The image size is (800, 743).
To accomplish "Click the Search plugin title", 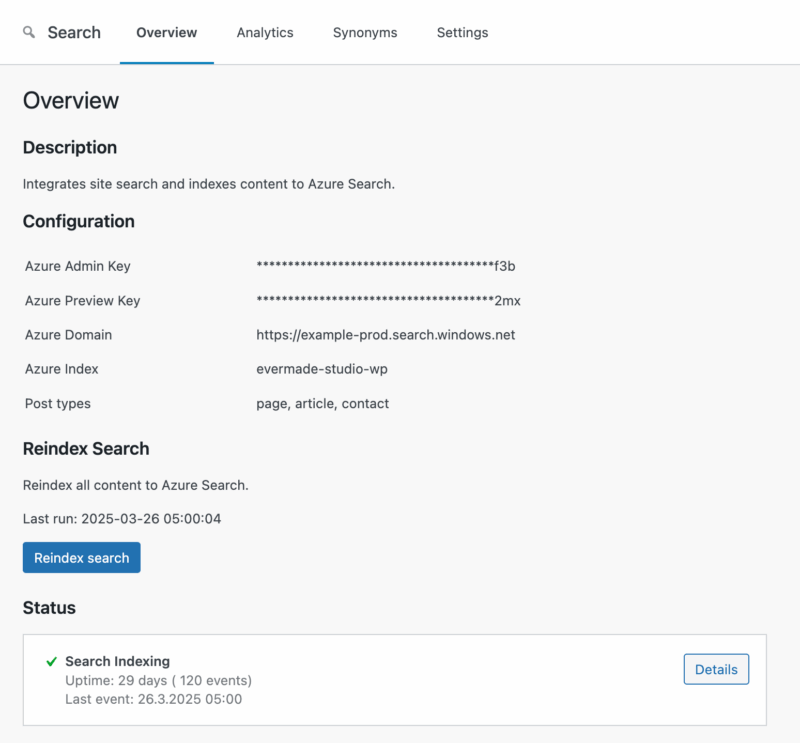I will 74,33.
